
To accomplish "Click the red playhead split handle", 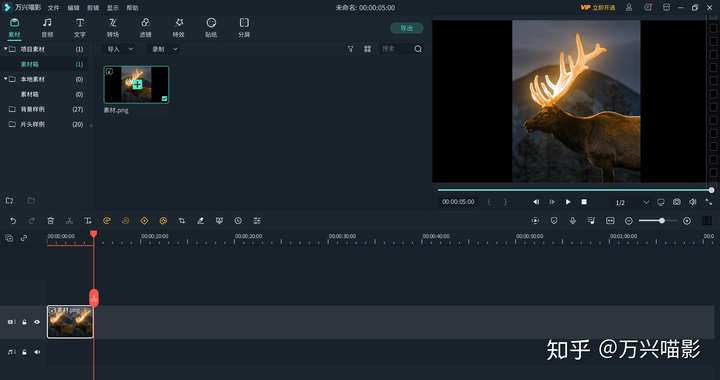I will pos(94,298).
